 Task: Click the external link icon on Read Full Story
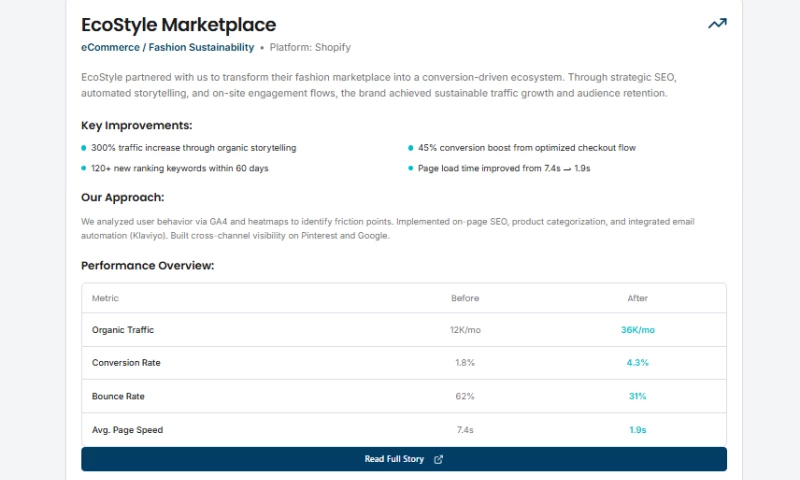click(x=438, y=459)
